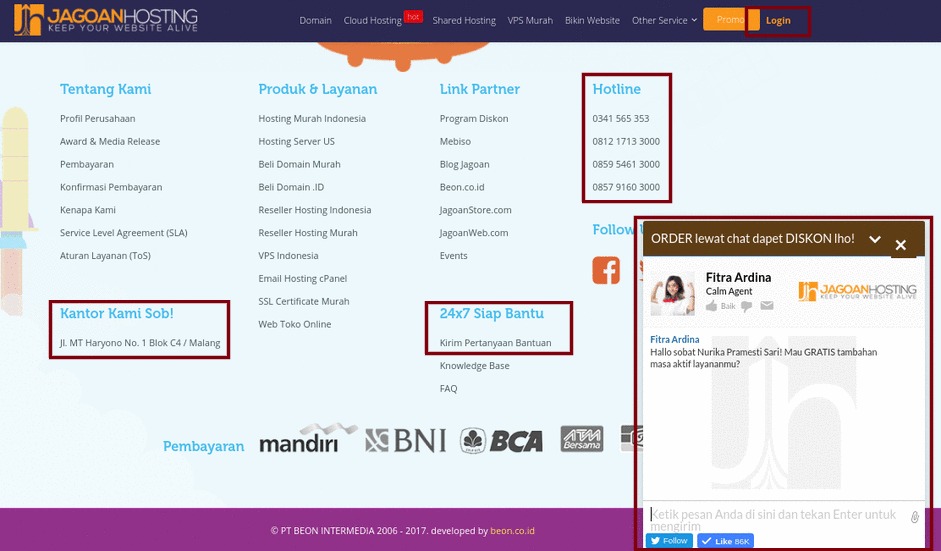Expand the Other Service dropdown menu
This screenshot has width=941, height=551.
664,20
